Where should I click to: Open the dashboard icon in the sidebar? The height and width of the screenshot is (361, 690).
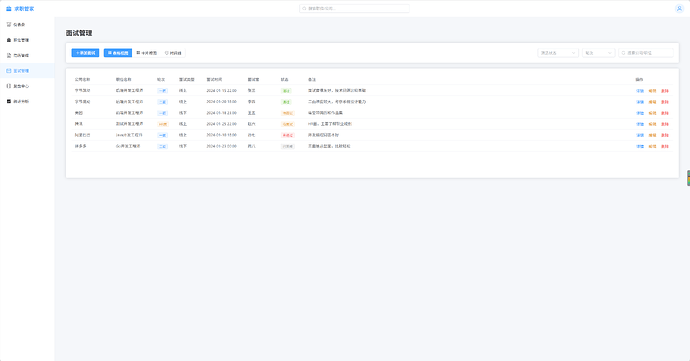[x=9, y=25]
